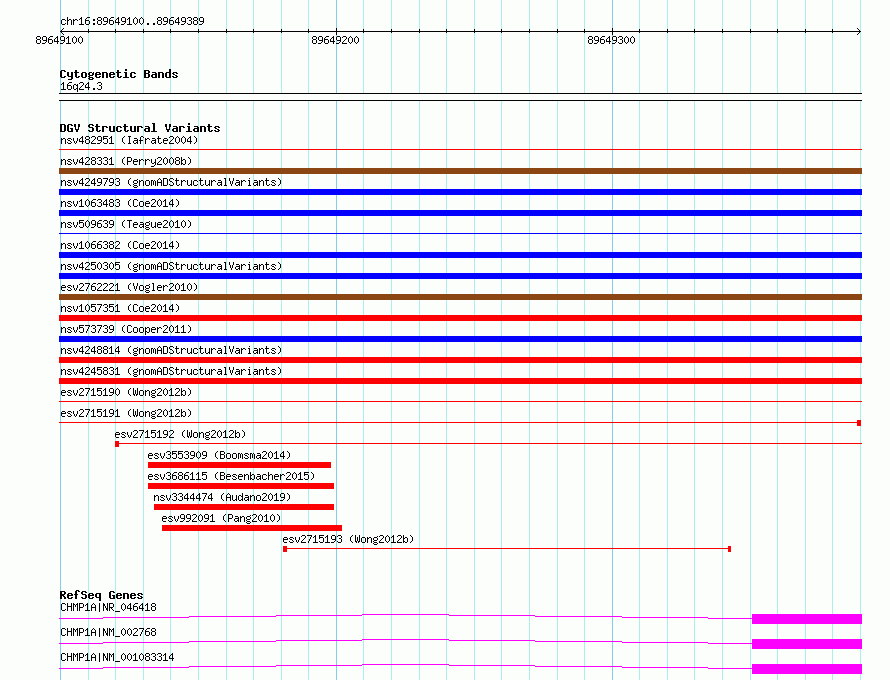890x680 pixels.
Task: Click the red bar of nsv3344474
Action: click(x=244, y=507)
